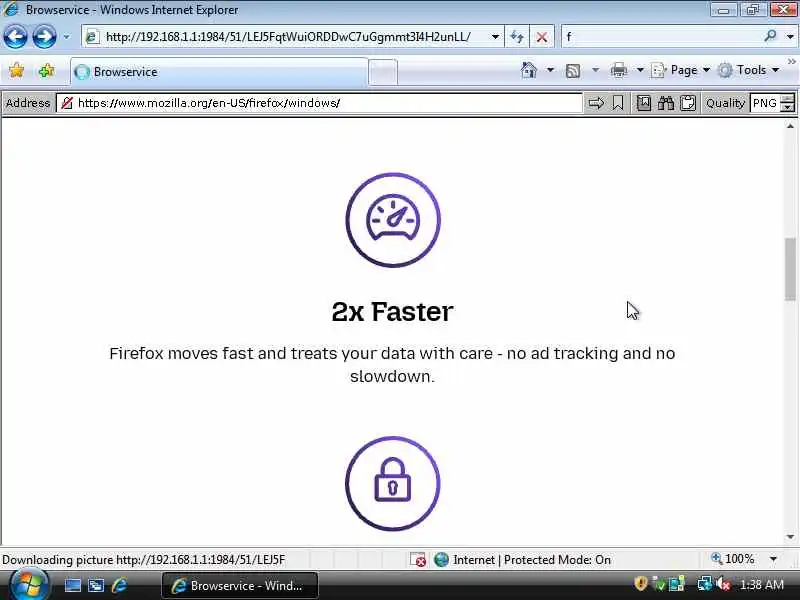Click the security shield tray icon
800x600 pixels.
tap(640, 583)
